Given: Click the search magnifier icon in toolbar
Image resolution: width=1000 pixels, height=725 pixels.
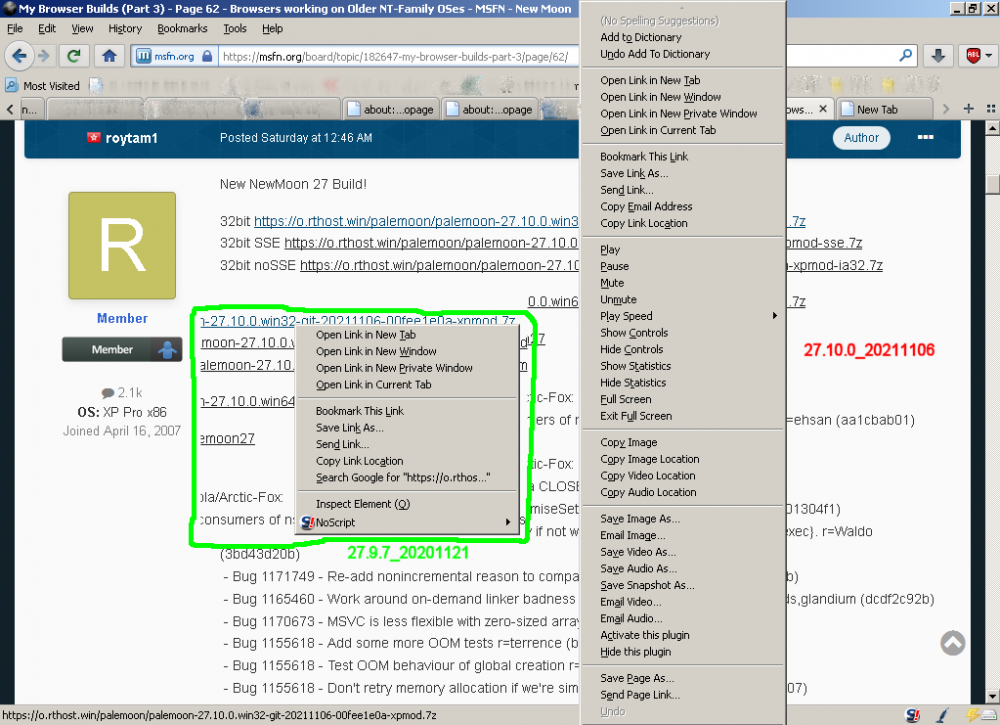Looking at the screenshot, I should tap(906, 56).
